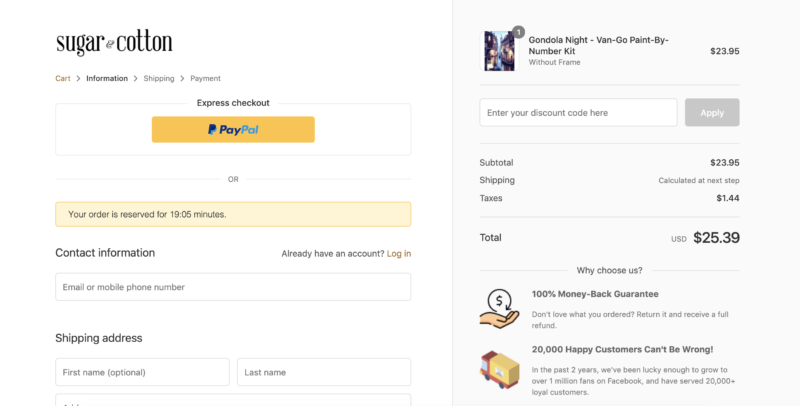Focus the discount code input field

point(578,113)
